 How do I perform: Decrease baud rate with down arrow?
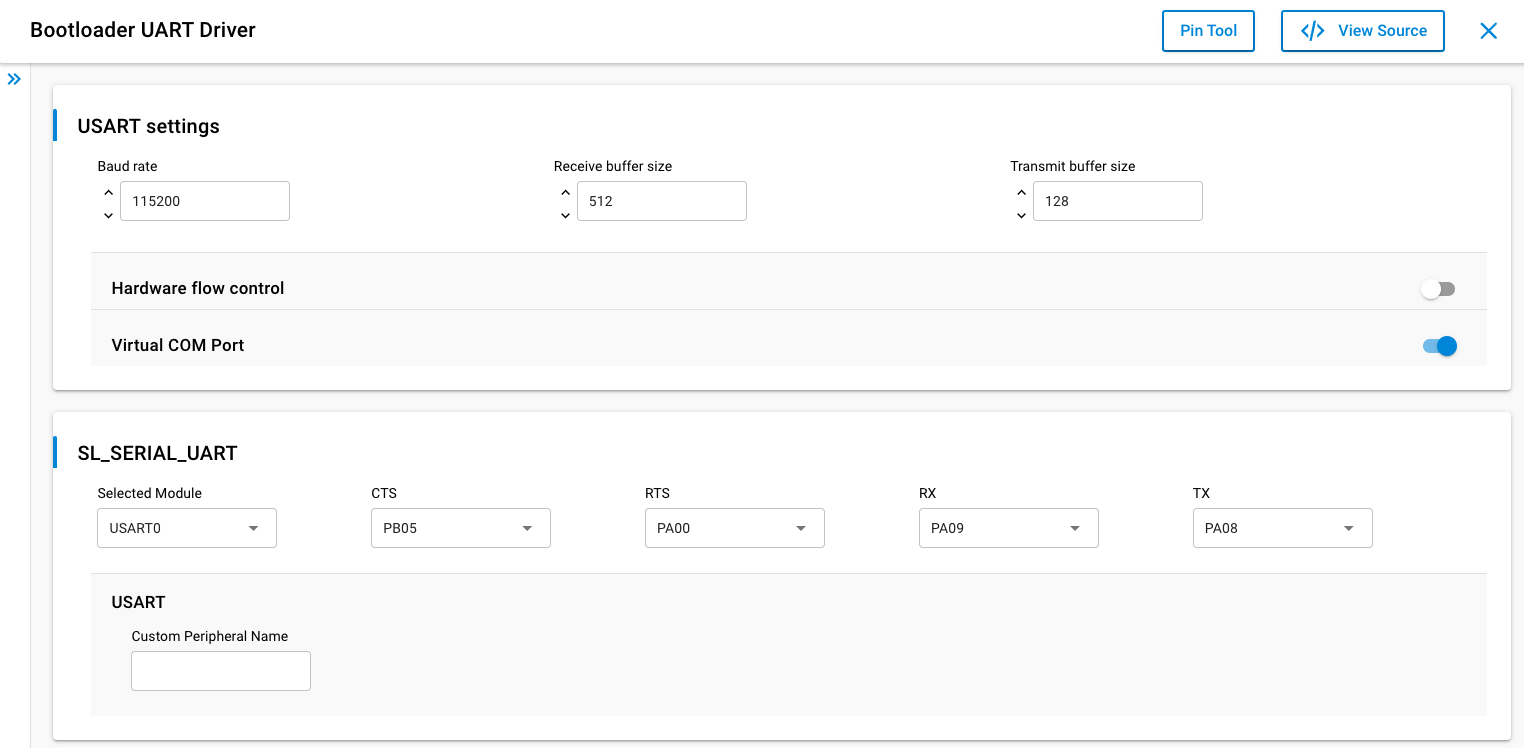pyautogui.click(x=108, y=215)
